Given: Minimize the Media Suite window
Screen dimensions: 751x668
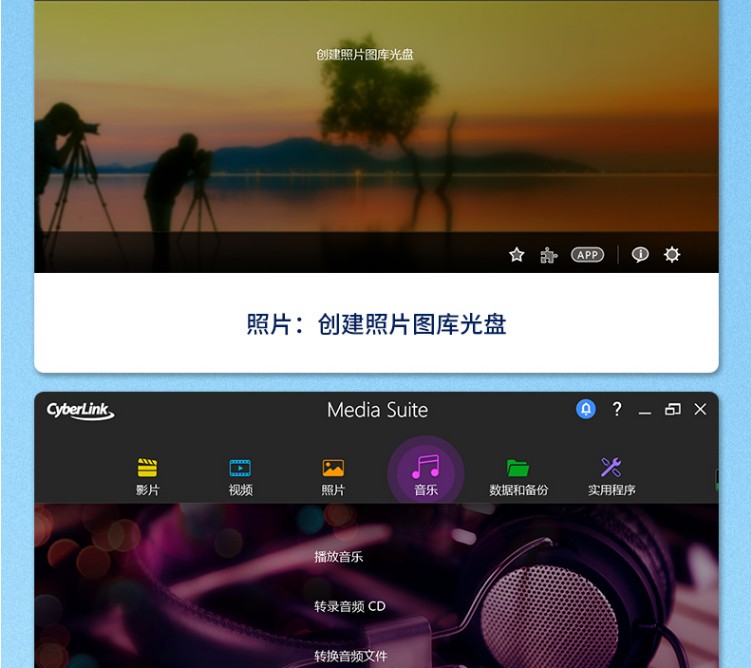Looking at the screenshot, I should pyautogui.click(x=645, y=411).
